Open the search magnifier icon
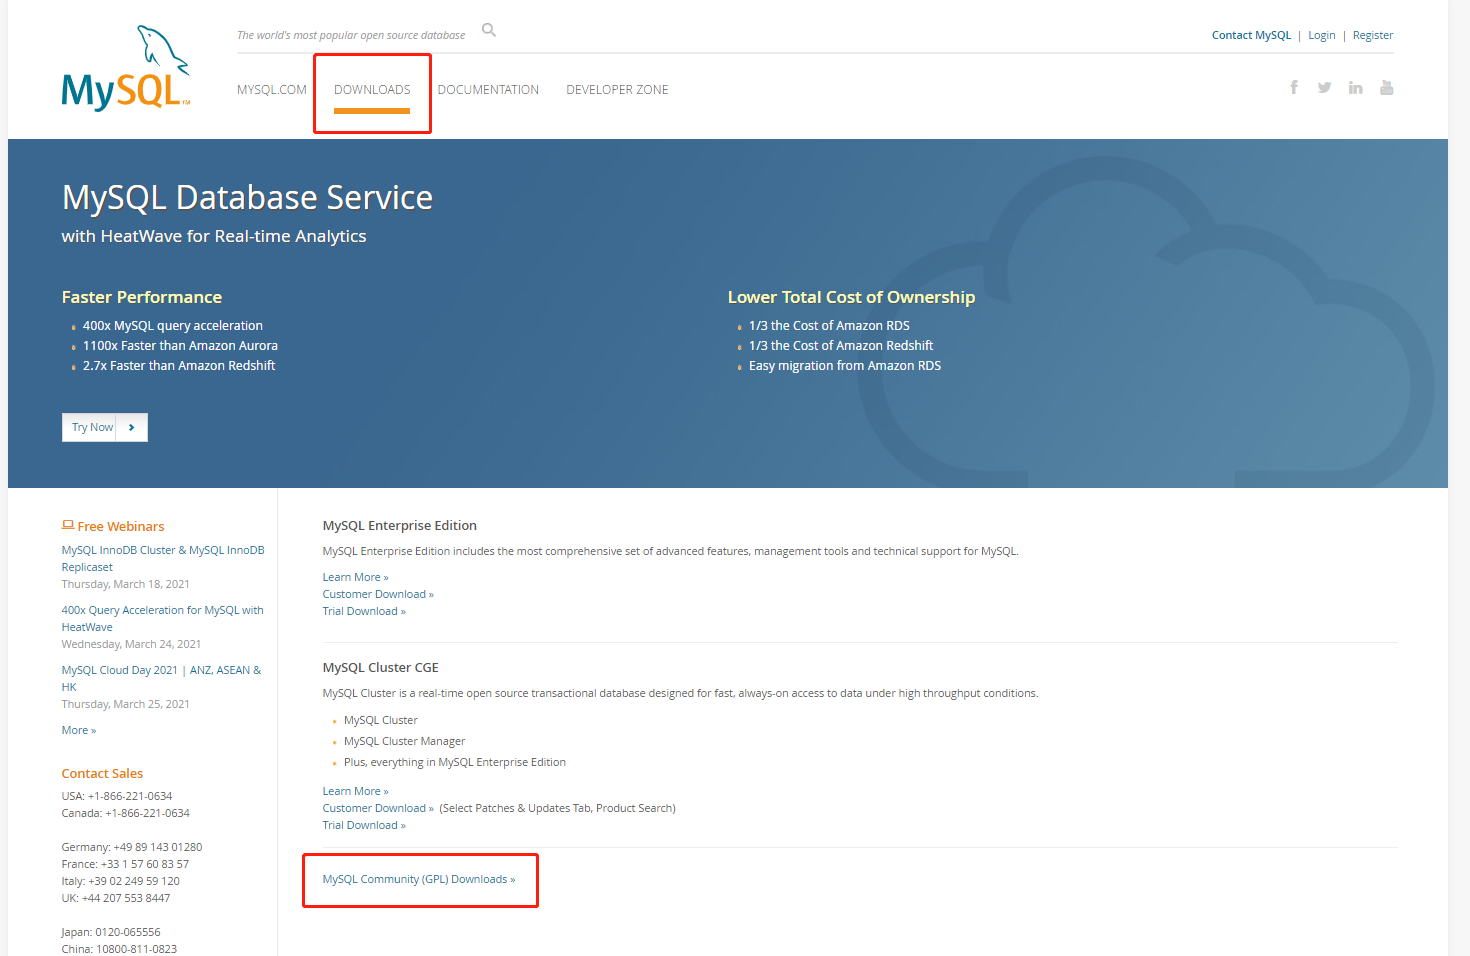Screen dimensions: 1470x956 pyautogui.click(x=488, y=30)
